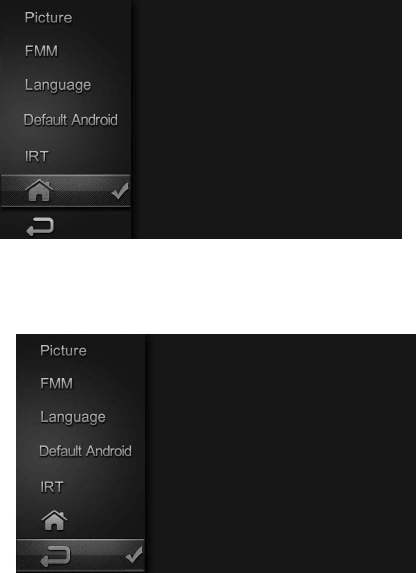Select the highlighted Home icon in upper menu
Viewport: 416px width, 573px height.
click(x=39, y=190)
